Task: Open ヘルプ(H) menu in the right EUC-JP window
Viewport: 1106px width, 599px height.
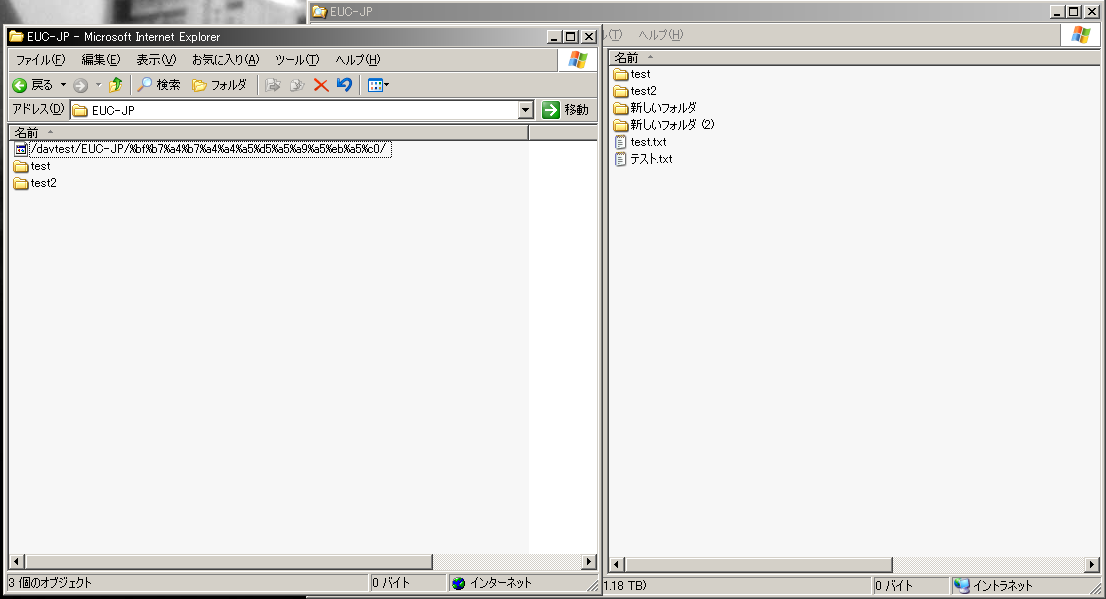Action: tap(661, 35)
